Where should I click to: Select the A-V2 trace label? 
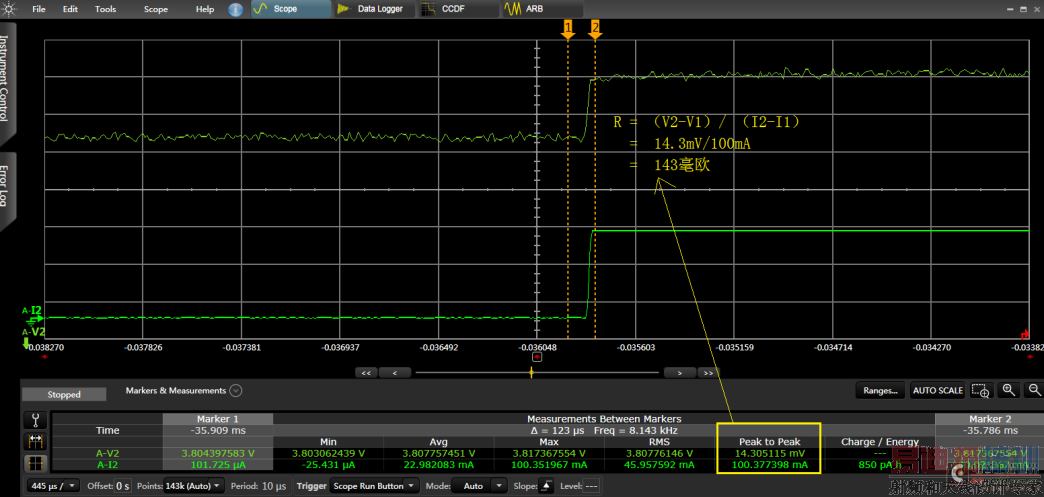click(33, 332)
